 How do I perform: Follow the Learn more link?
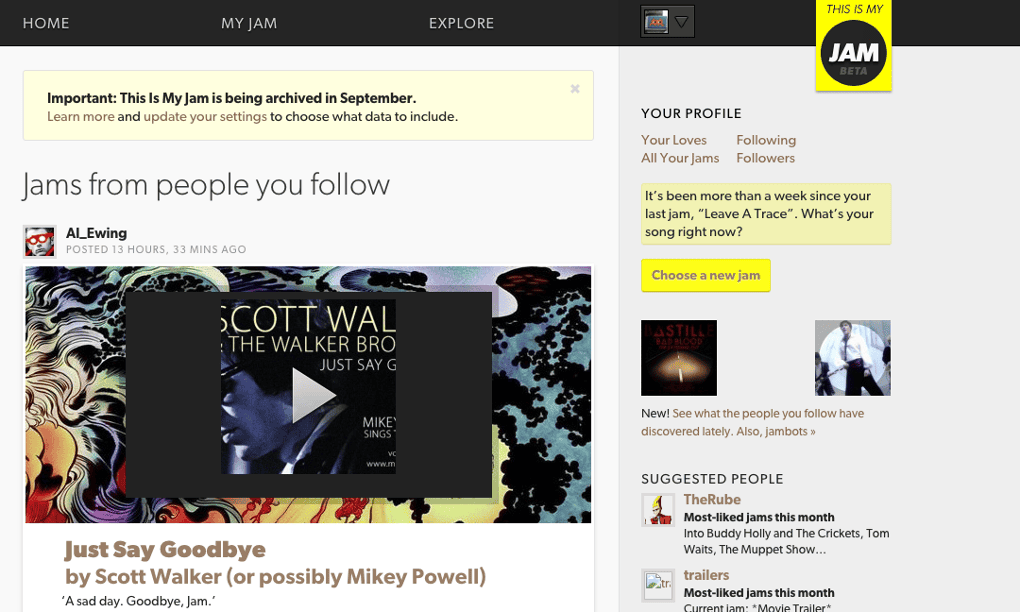tap(80, 116)
